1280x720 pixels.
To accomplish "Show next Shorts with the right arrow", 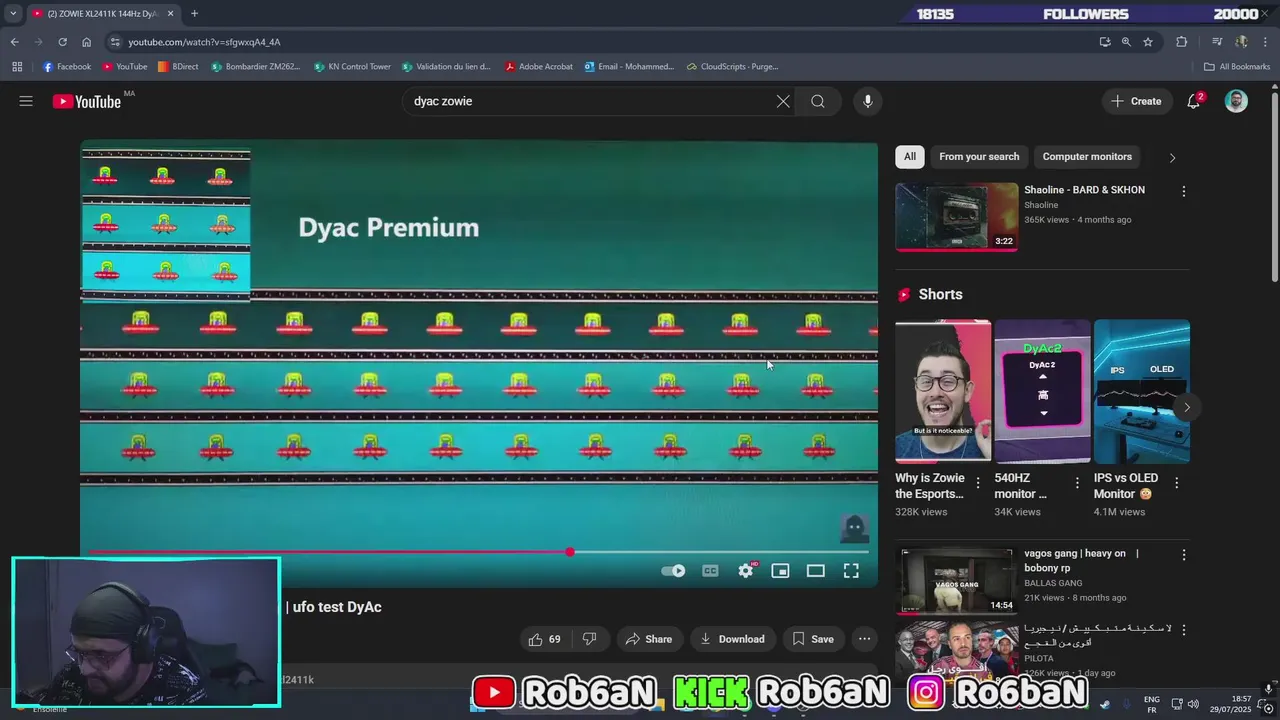I will pyautogui.click(x=1187, y=407).
